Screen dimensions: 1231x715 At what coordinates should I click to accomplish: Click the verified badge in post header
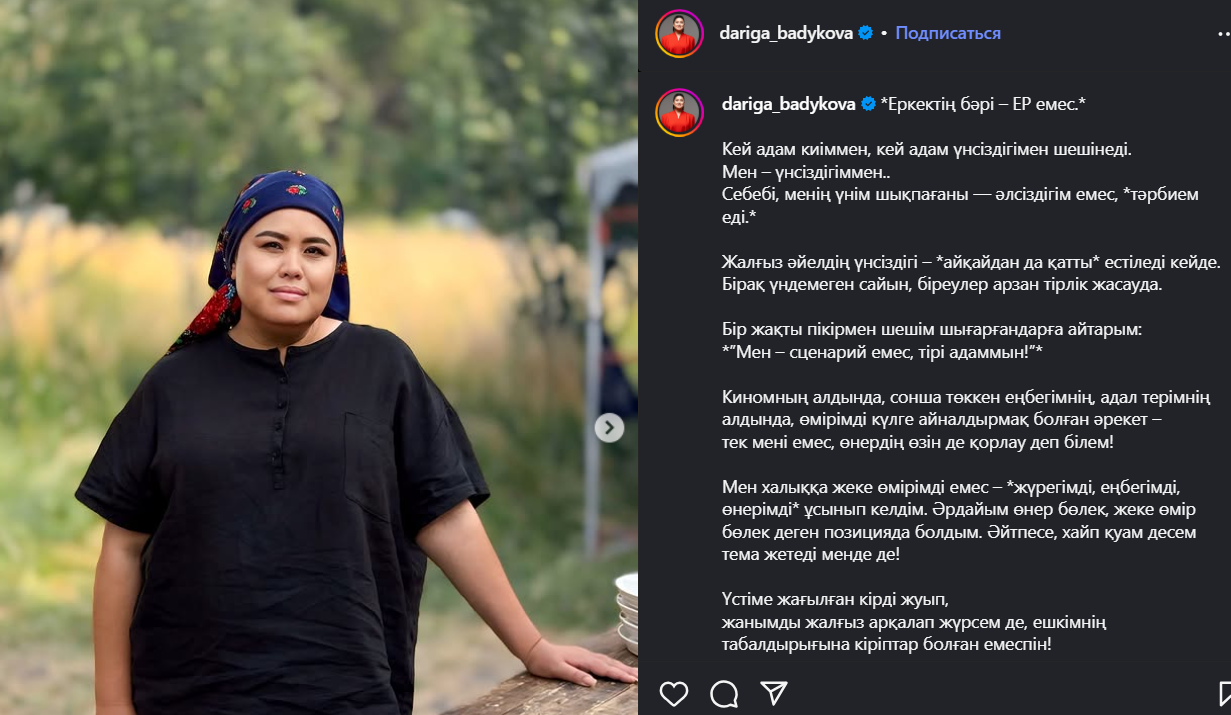click(x=865, y=33)
